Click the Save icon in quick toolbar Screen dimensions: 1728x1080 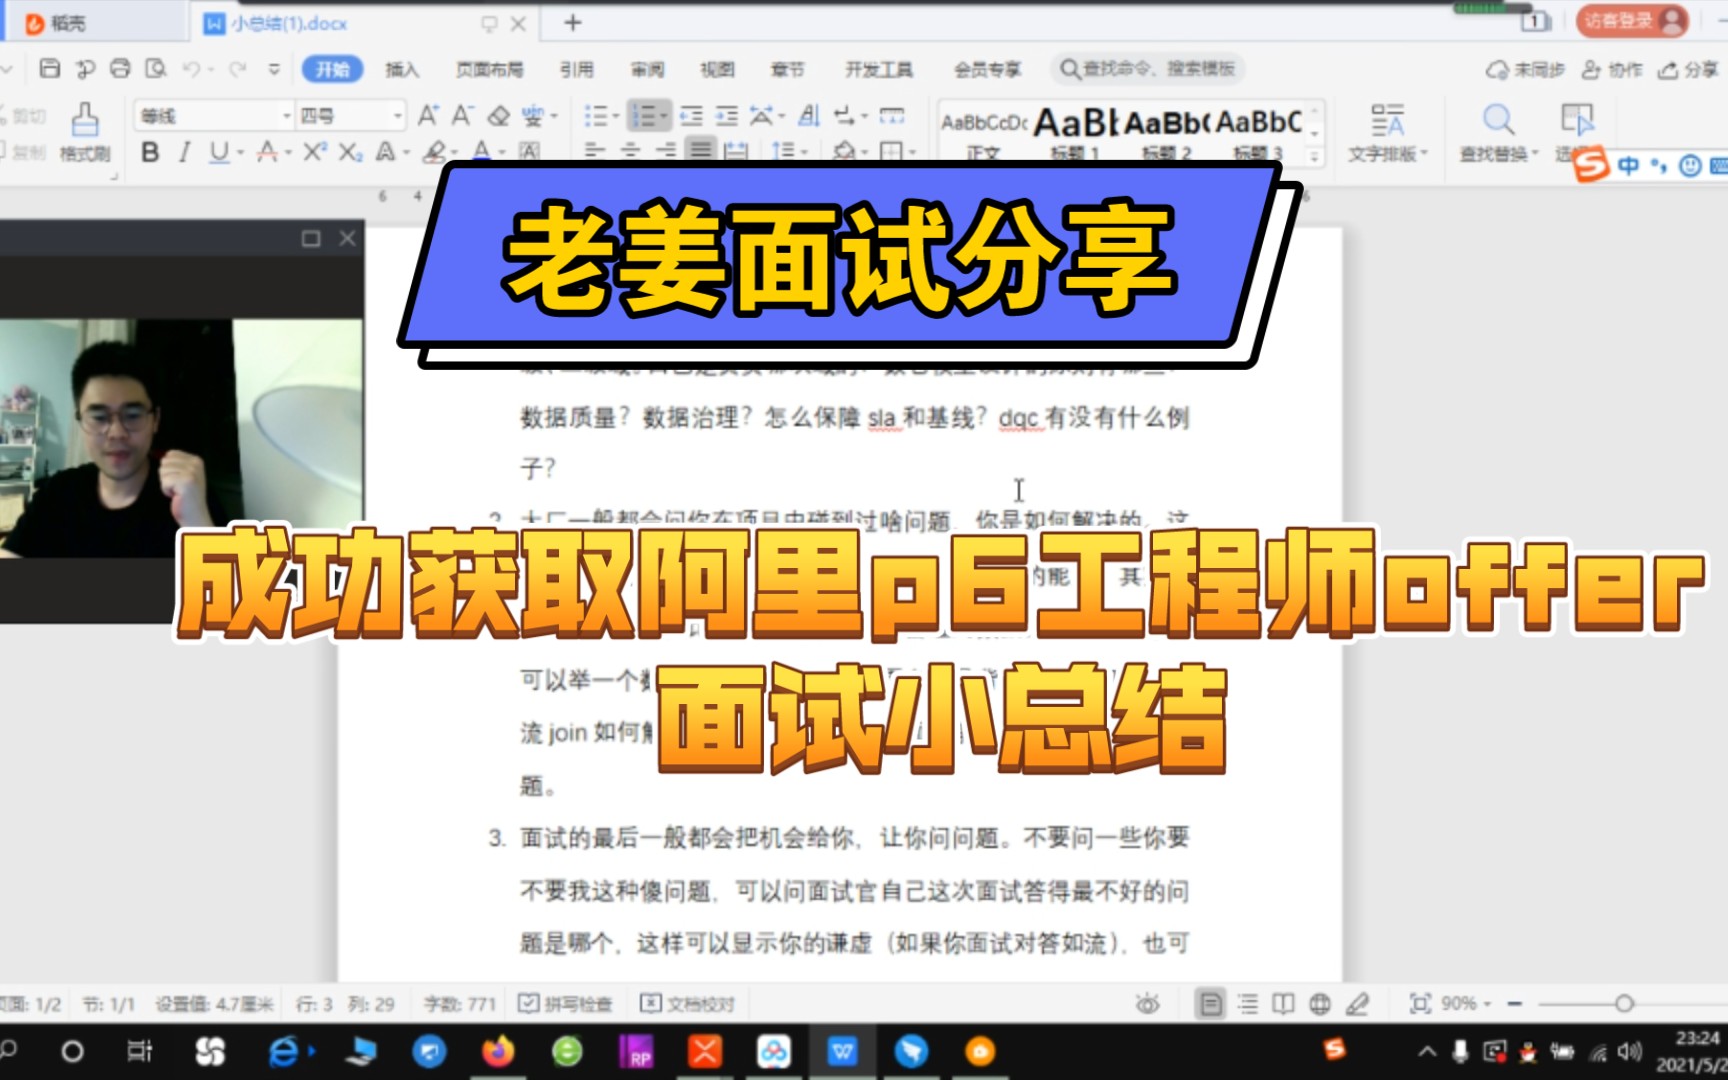click(49, 69)
